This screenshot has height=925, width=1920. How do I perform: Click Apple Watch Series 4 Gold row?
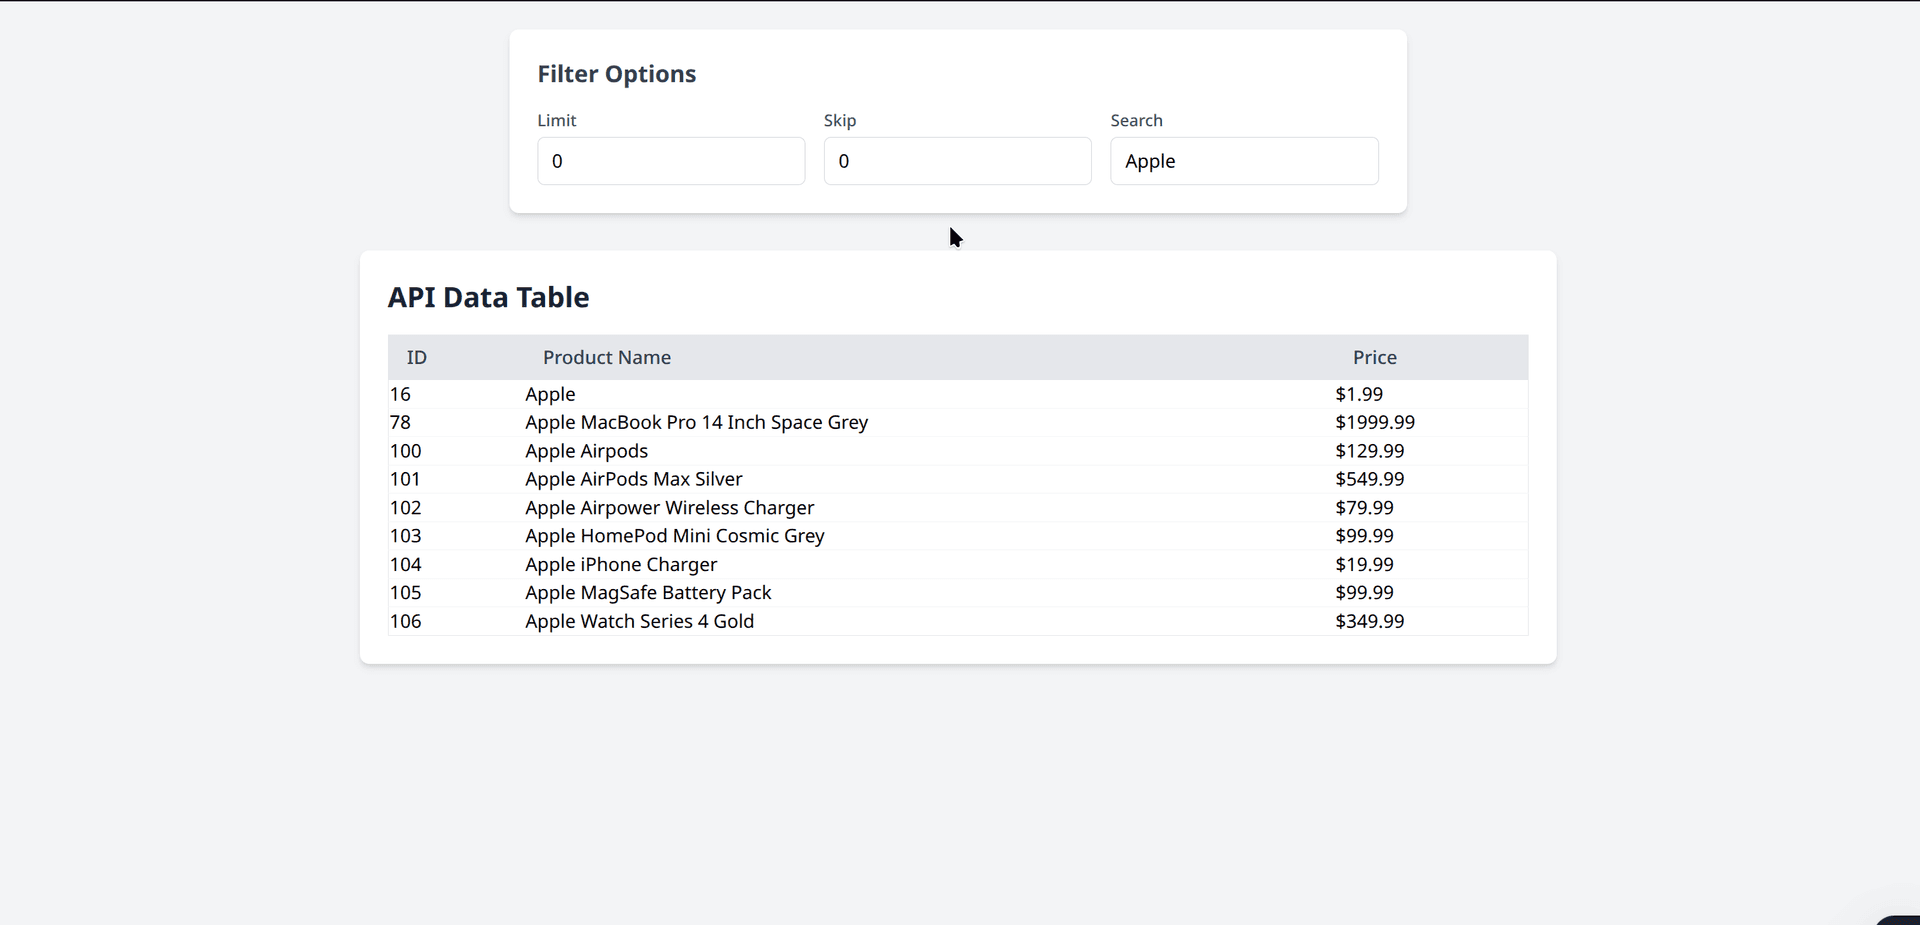640,620
